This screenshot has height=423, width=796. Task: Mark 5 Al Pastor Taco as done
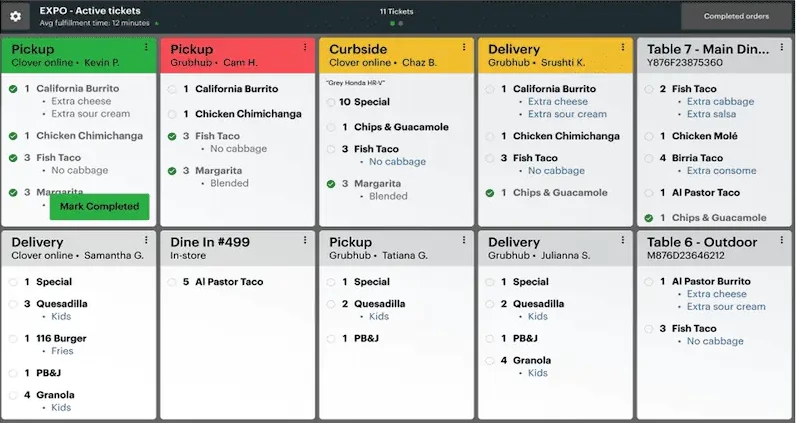coord(172,282)
